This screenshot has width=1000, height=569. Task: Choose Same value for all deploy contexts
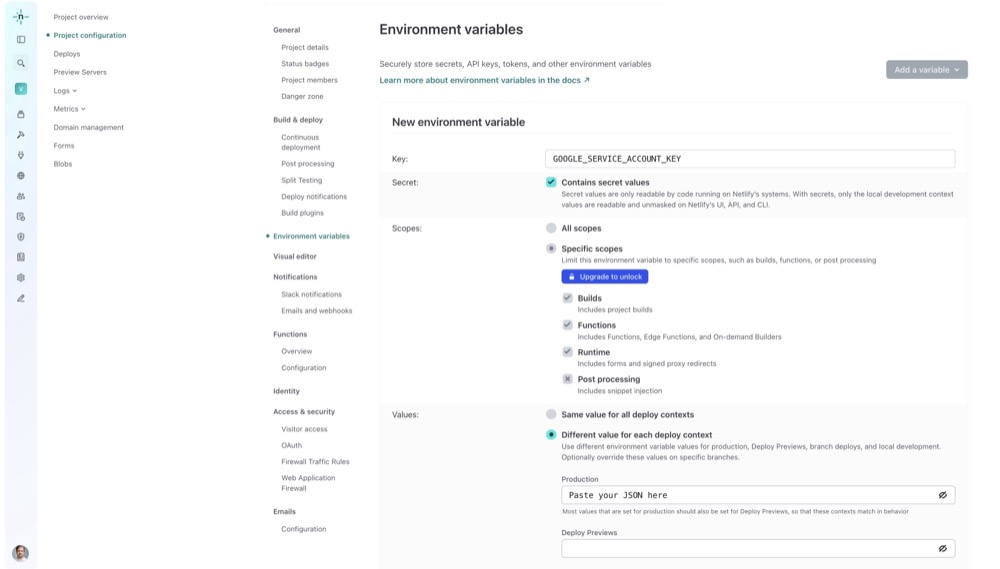[x=551, y=414]
